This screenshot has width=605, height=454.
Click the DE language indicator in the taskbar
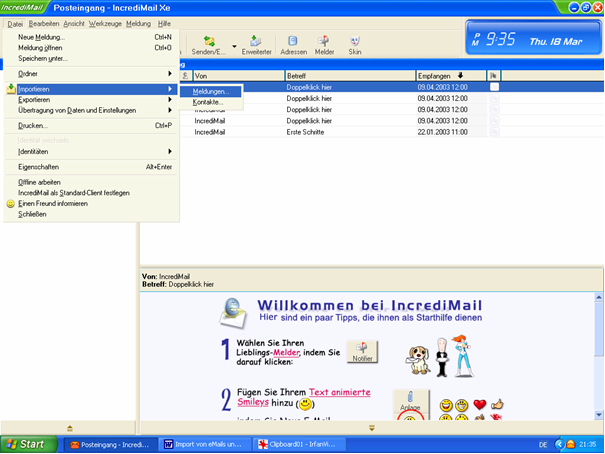click(543, 444)
